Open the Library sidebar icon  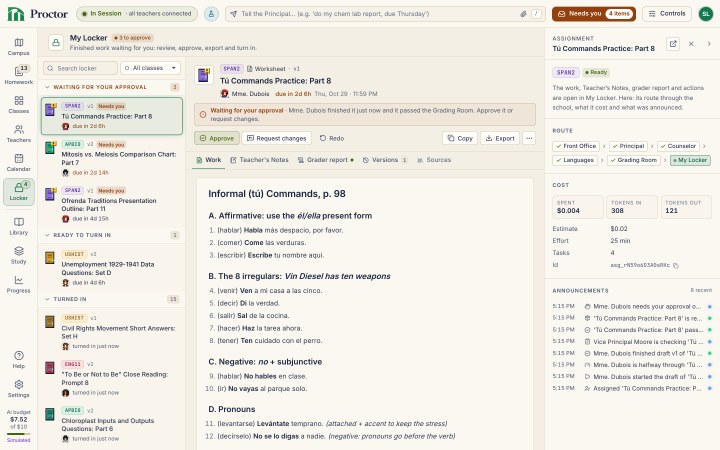tap(18, 226)
